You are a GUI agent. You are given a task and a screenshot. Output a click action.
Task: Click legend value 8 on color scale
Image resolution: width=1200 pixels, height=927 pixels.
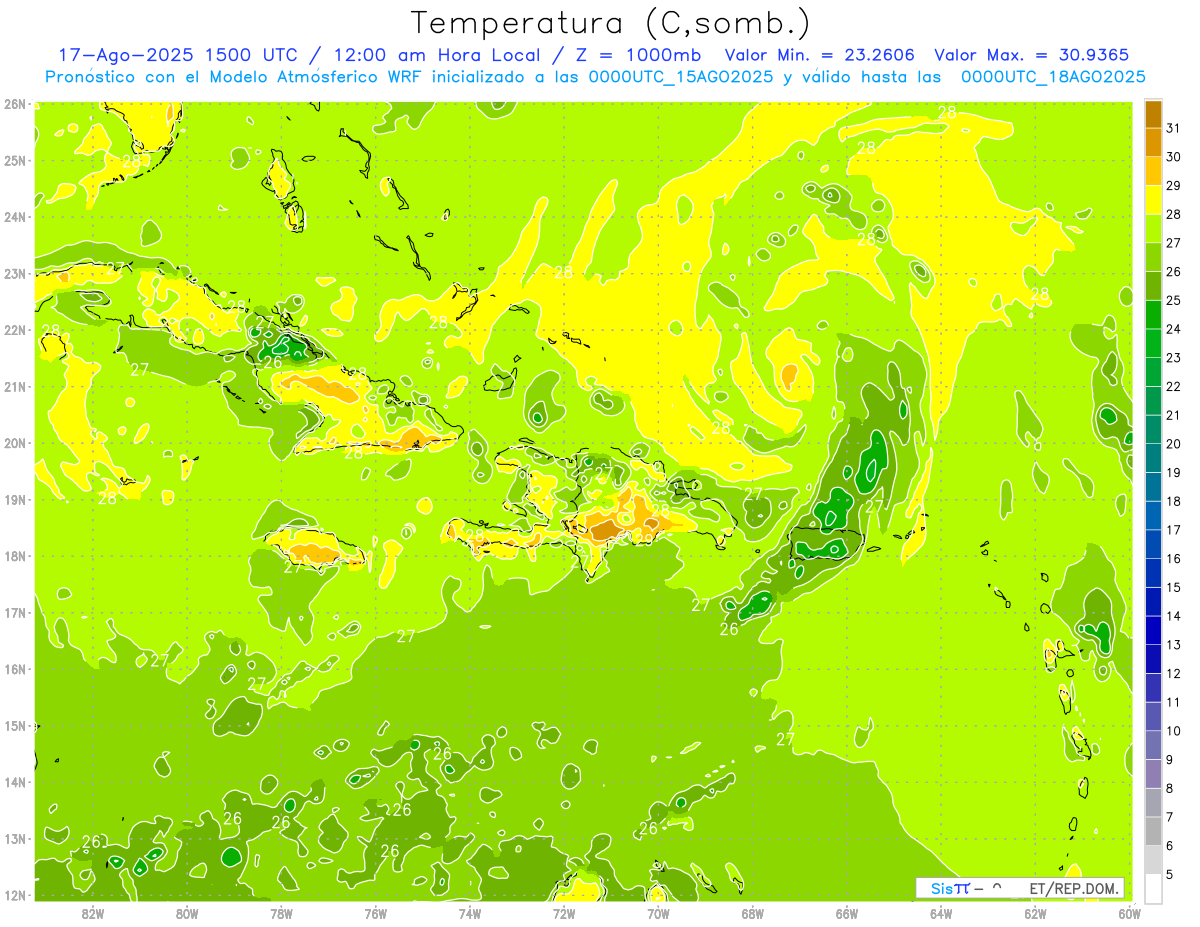click(x=1169, y=788)
